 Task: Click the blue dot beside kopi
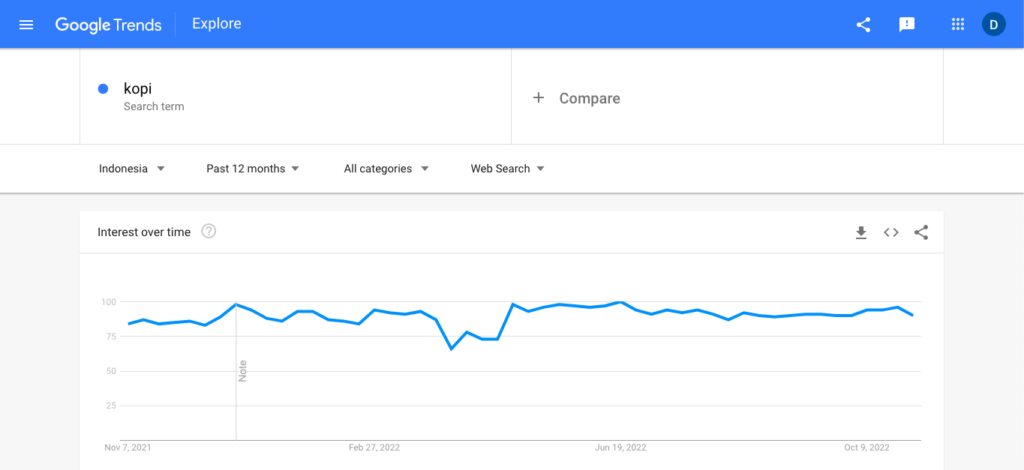pyautogui.click(x=103, y=89)
